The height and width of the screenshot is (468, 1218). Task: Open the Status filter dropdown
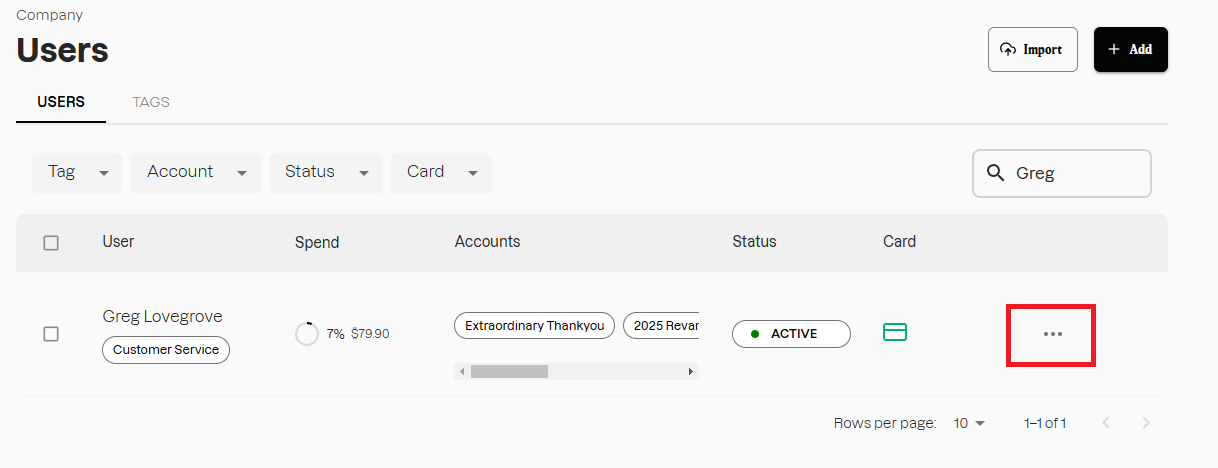click(x=326, y=172)
